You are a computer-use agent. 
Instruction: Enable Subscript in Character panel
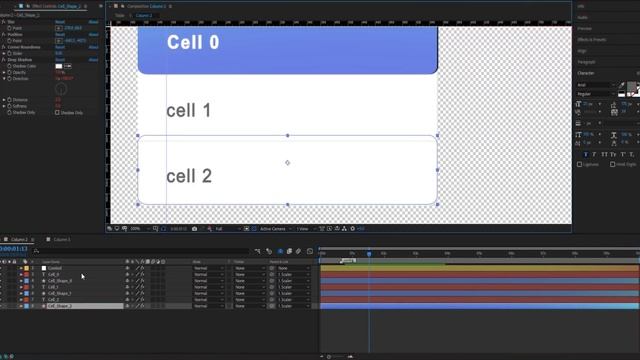[x=631, y=154]
